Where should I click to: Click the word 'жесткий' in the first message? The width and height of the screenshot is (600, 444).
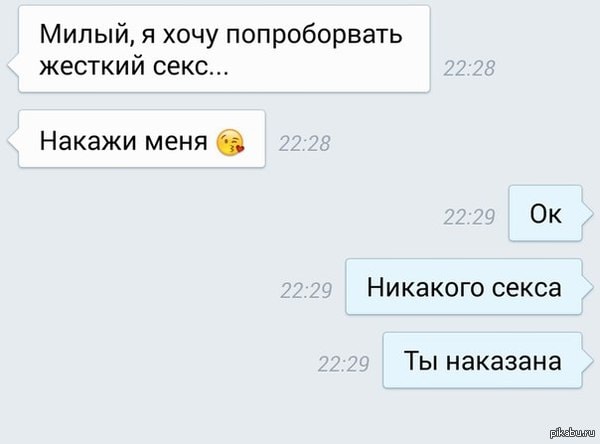click(93, 67)
